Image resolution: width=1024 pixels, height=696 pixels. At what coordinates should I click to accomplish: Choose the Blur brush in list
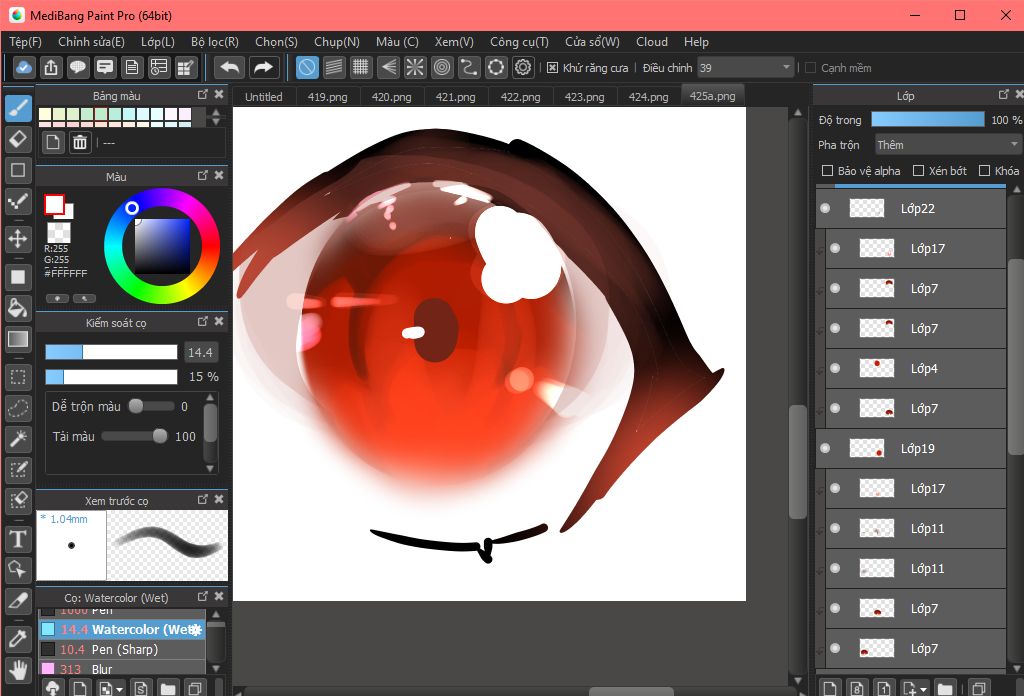point(101,669)
